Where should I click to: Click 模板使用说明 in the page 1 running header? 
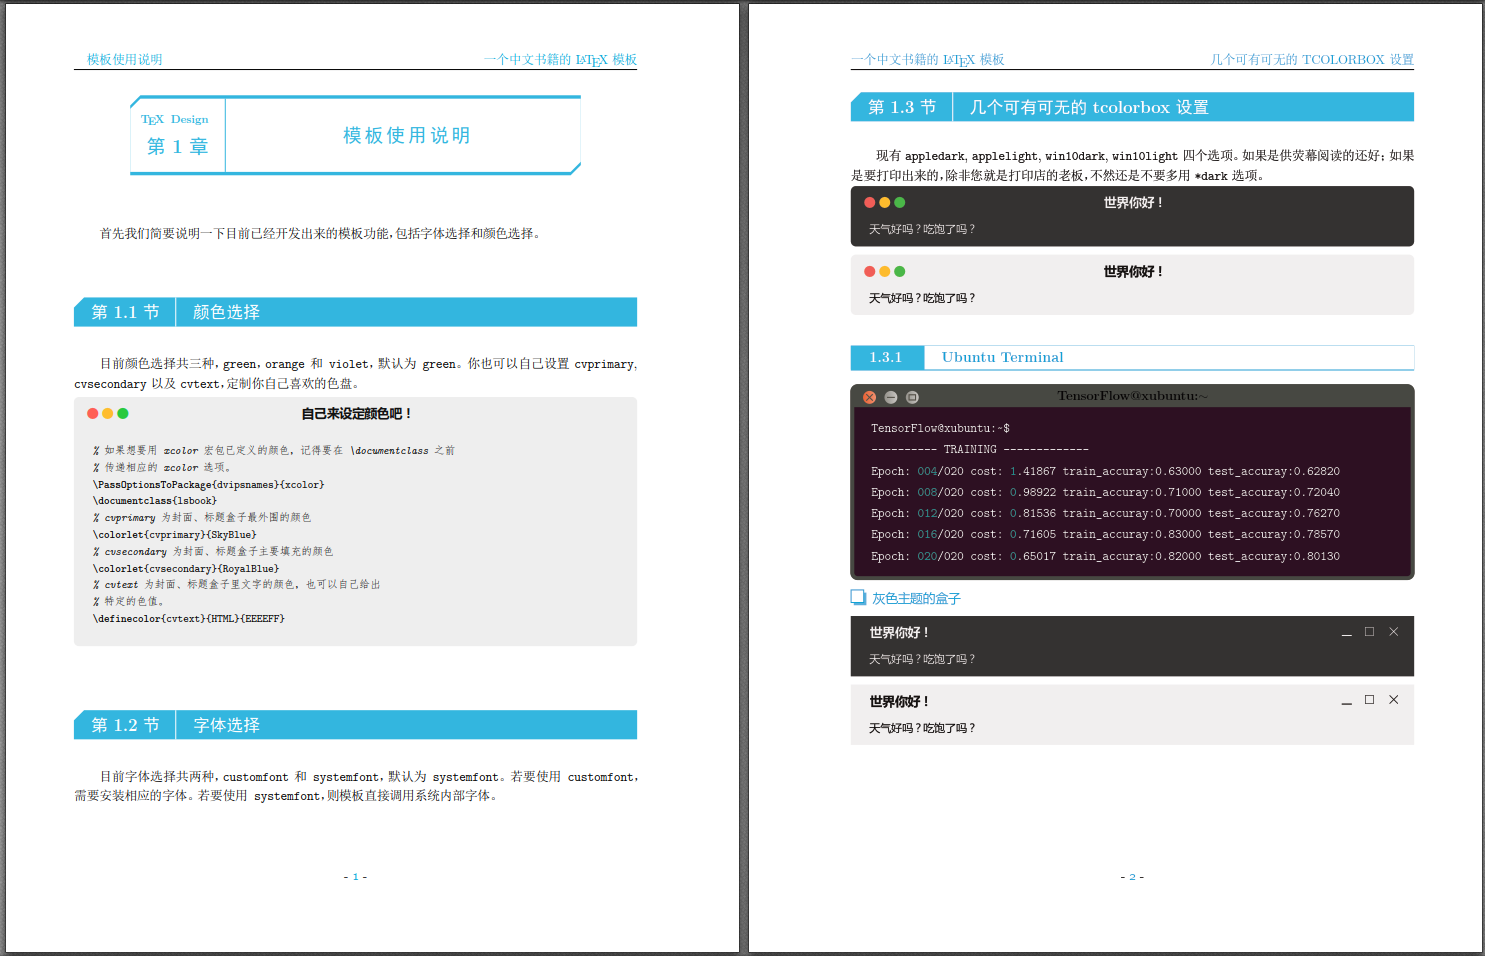(124, 59)
